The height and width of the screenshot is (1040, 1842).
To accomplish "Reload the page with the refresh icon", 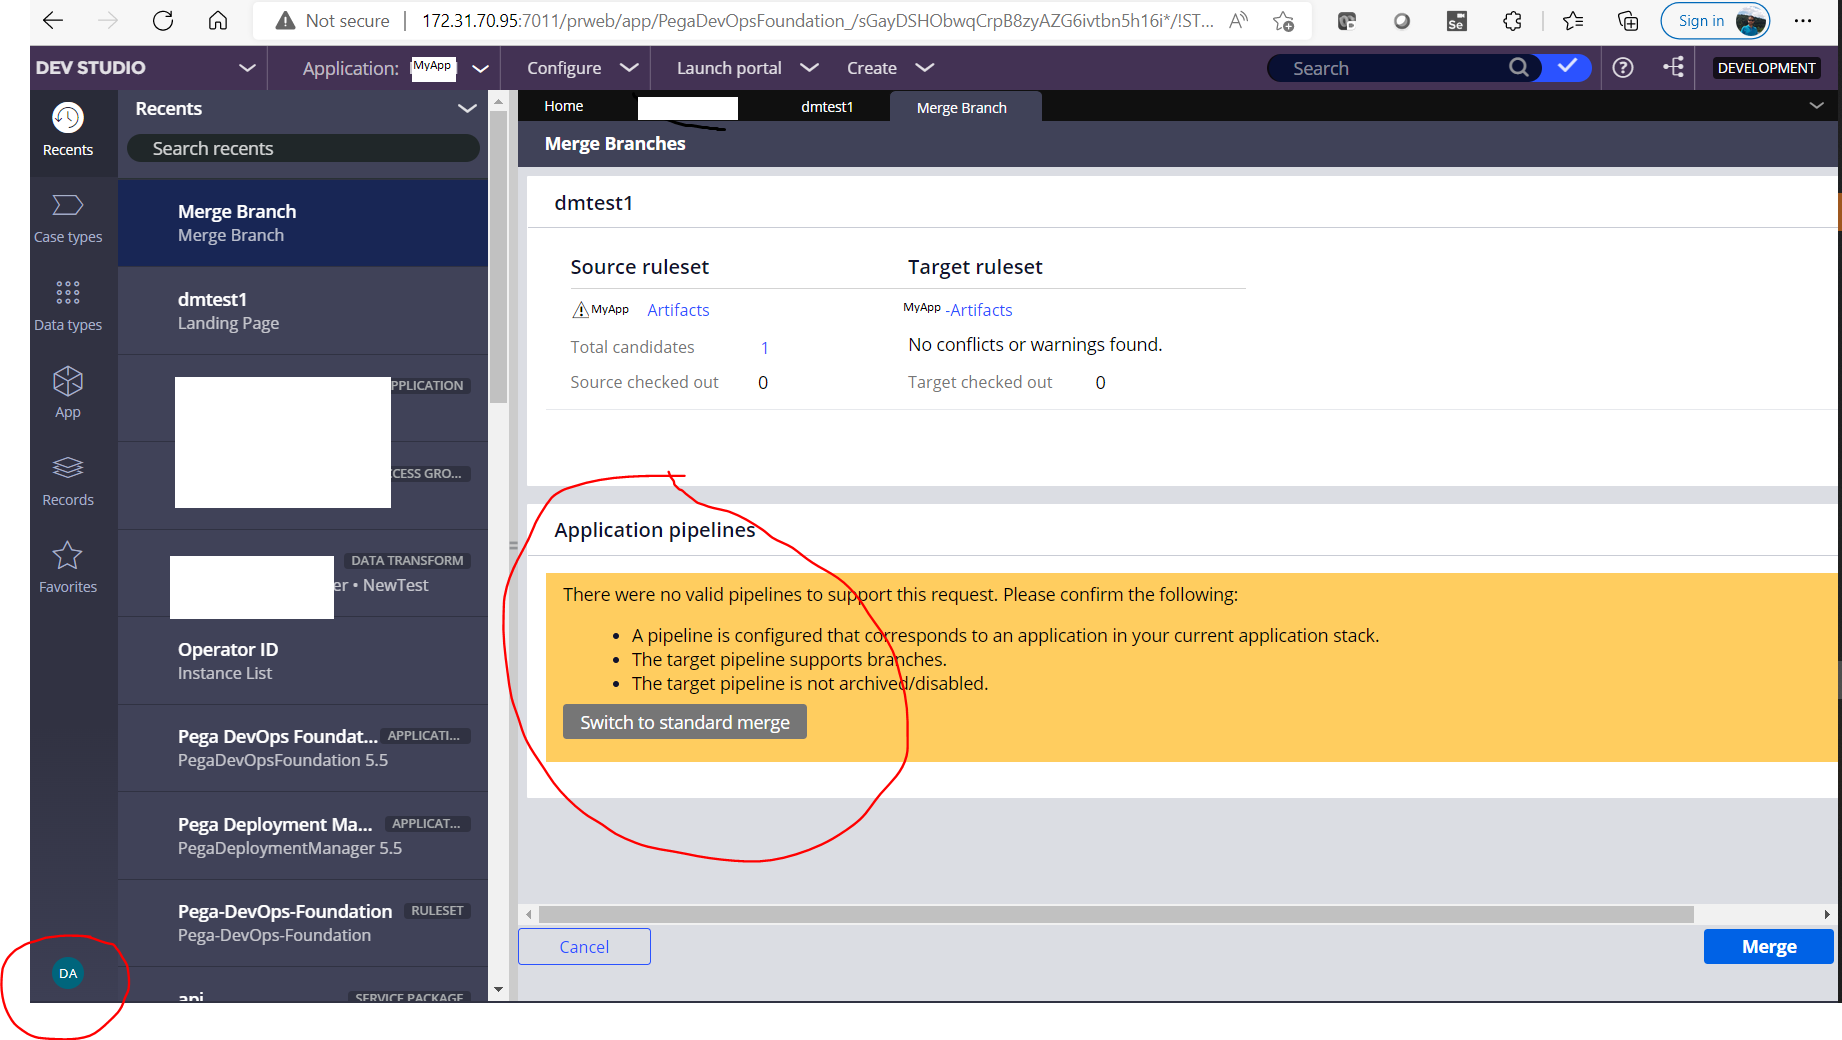I will click(x=163, y=20).
